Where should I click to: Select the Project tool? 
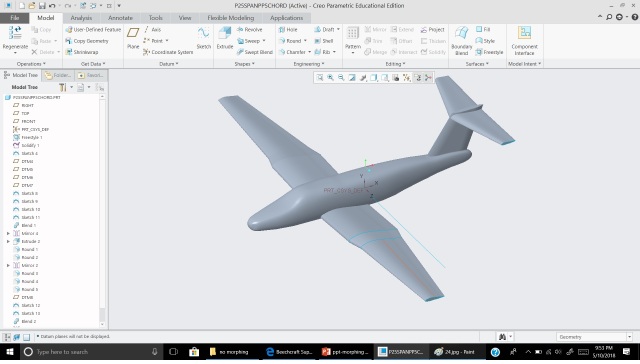tap(433, 29)
